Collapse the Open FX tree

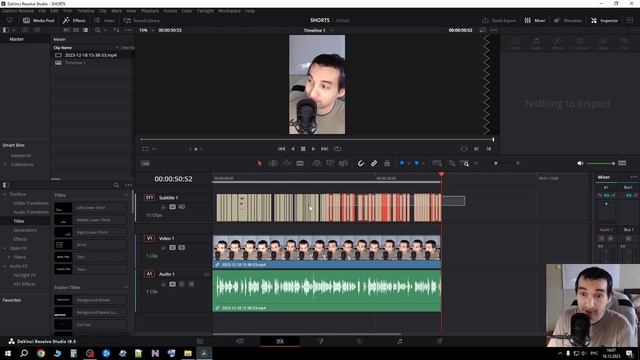(x=5, y=248)
